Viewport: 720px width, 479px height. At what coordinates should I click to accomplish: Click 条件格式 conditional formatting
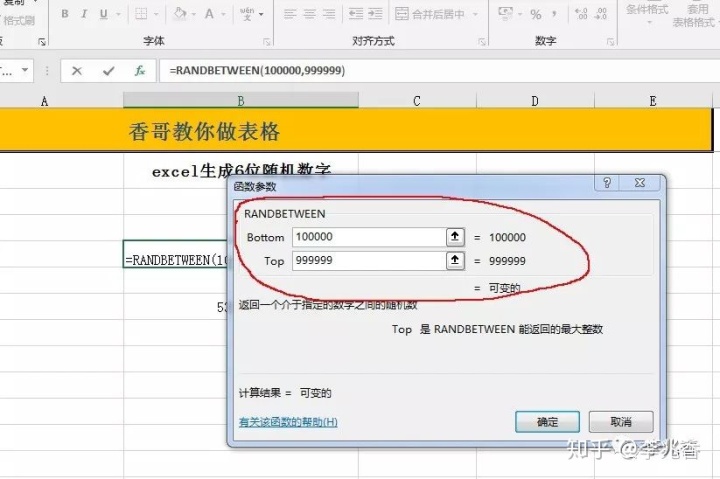[x=647, y=12]
